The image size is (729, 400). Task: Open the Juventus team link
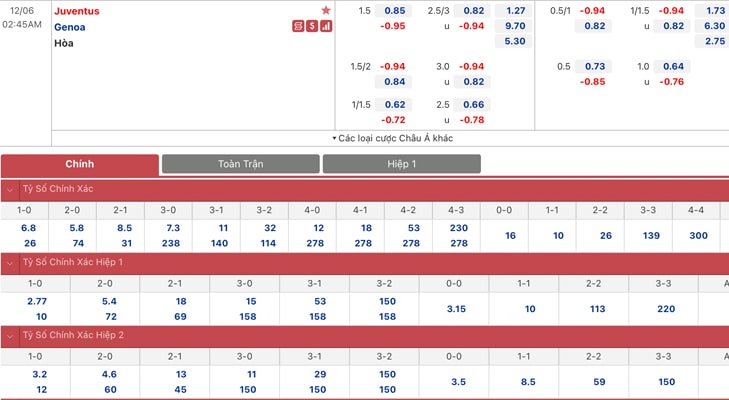click(x=77, y=11)
